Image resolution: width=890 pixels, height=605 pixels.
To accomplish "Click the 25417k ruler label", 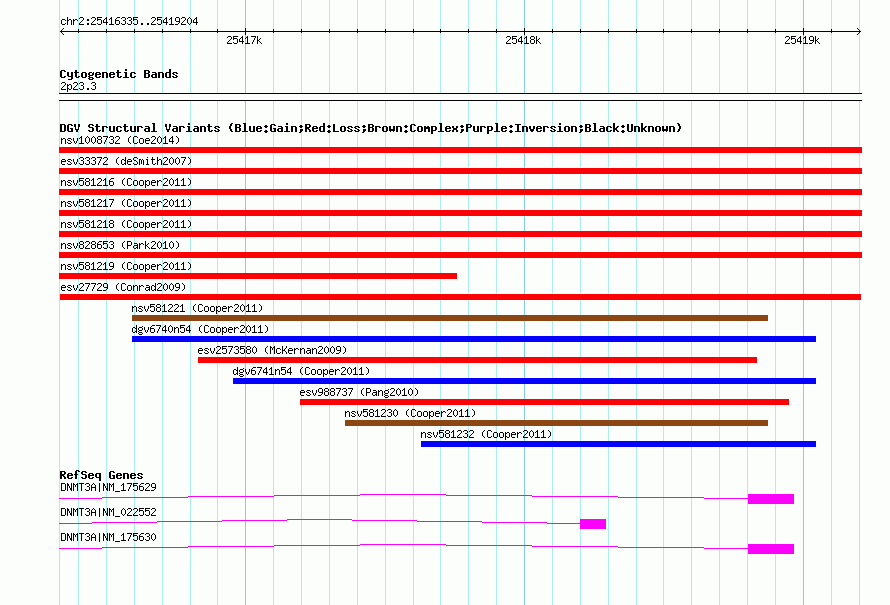I will coord(244,40).
